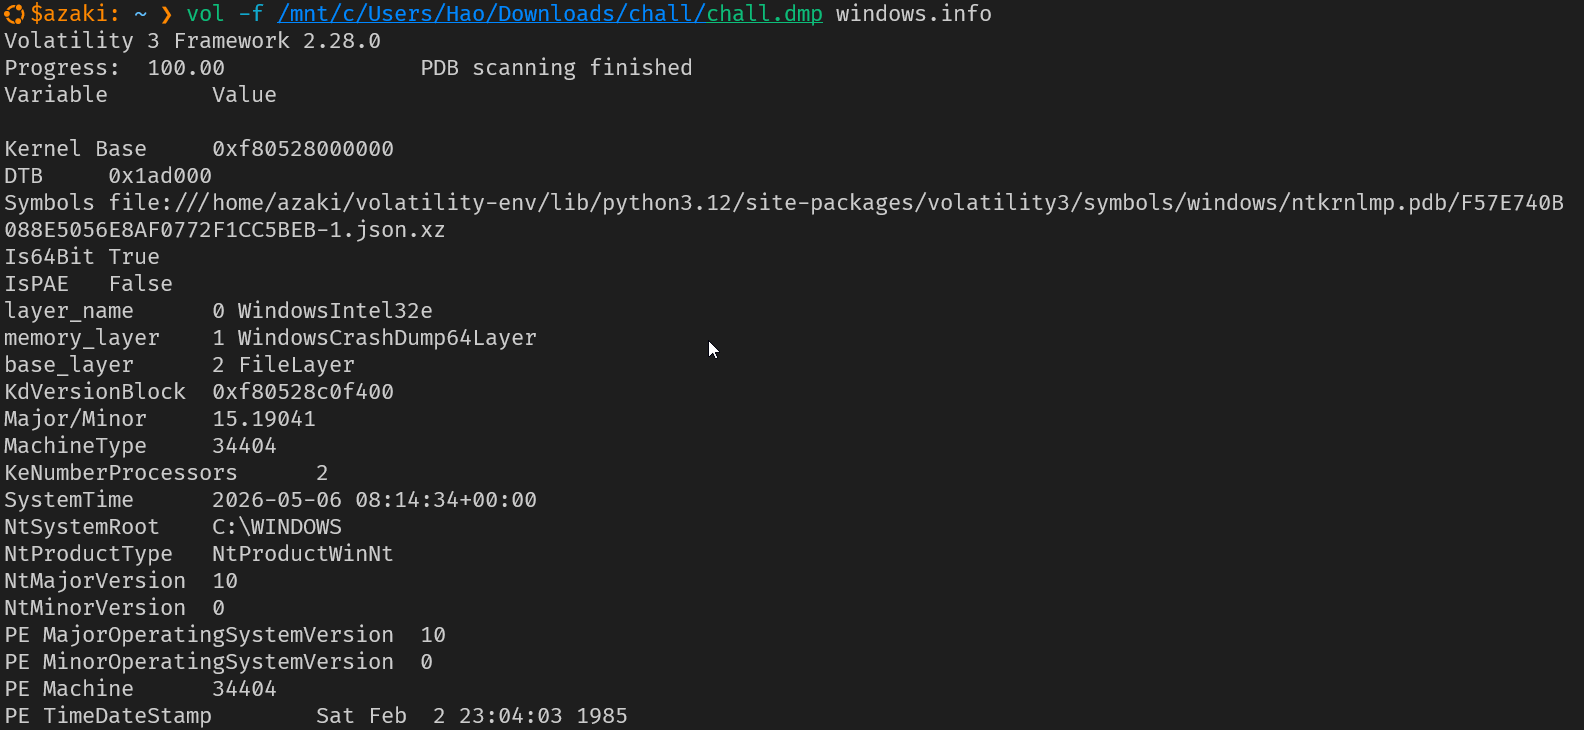Click the NtSystemRoot C:\WINDOWS value
This screenshot has height=730, width=1584.
pyautogui.click(x=277, y=527)
